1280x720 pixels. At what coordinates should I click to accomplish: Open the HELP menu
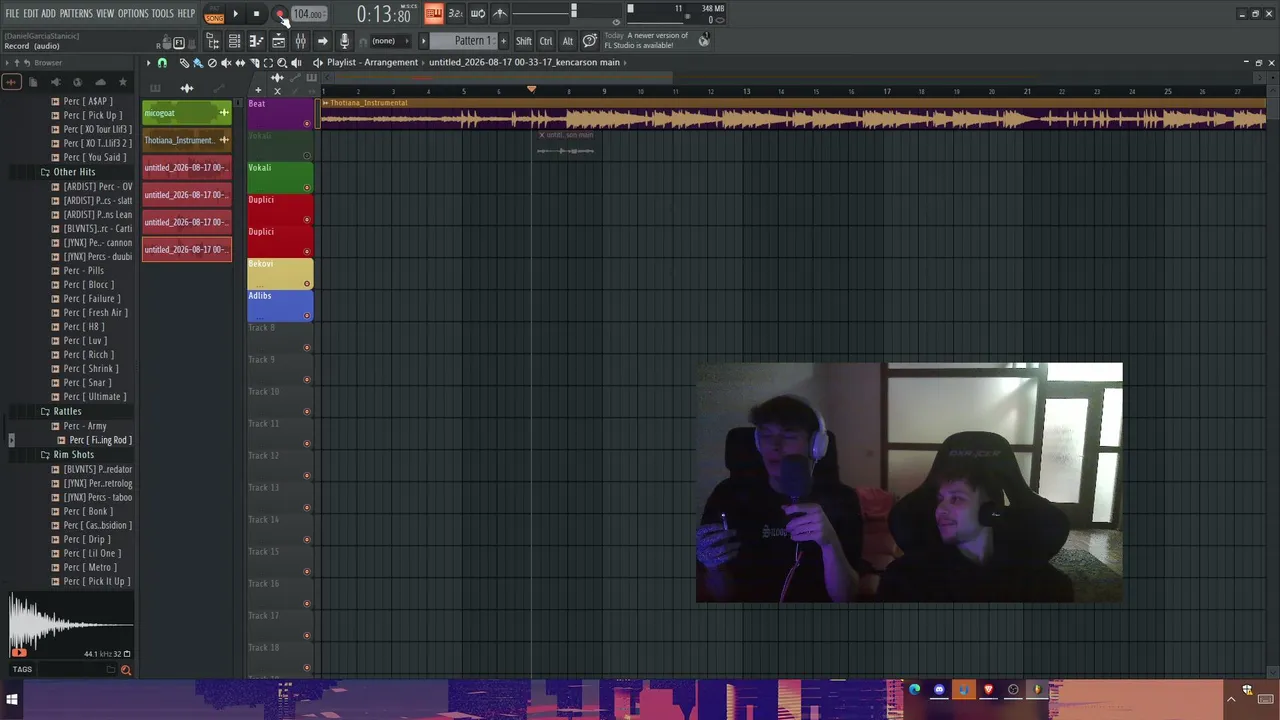point(187,14)
